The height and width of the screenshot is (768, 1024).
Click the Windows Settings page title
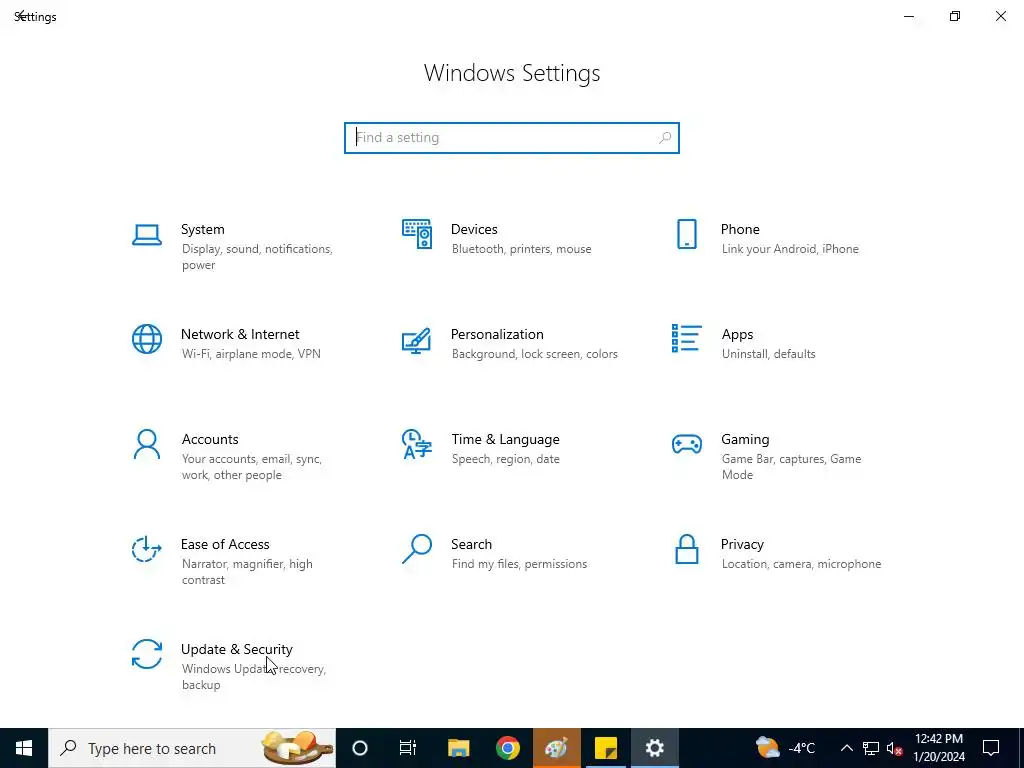pos(512,72)
